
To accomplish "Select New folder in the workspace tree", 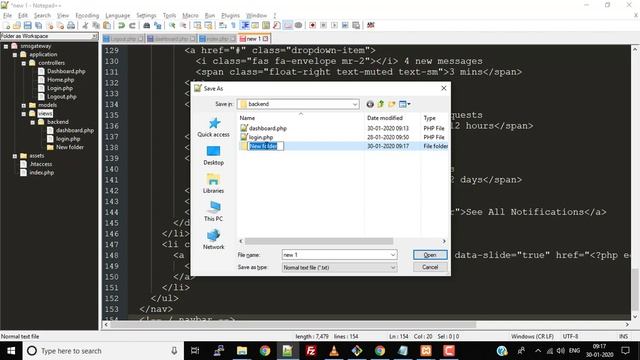I will 70,147.
